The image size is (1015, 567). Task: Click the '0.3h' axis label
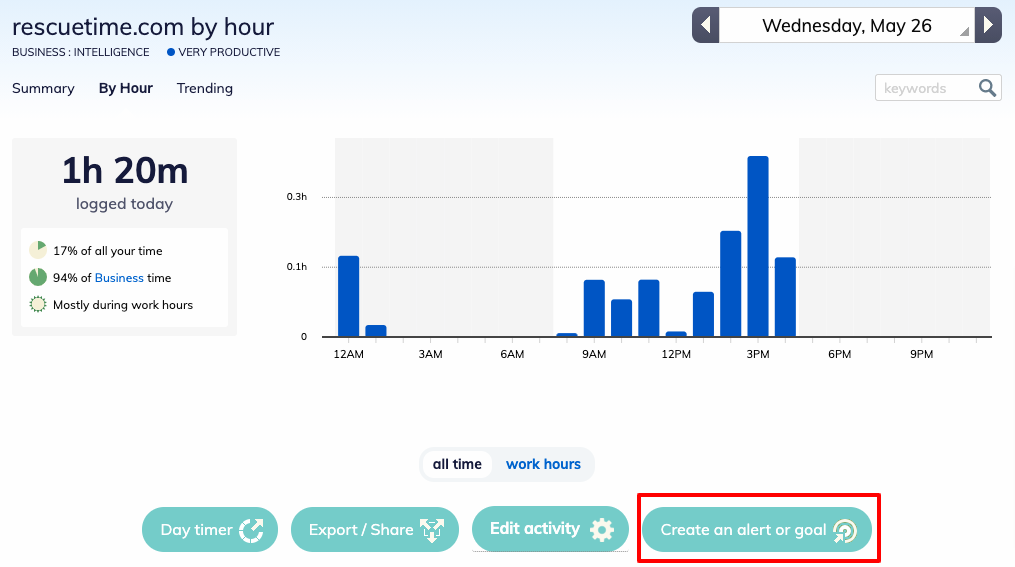(x=296, y=197)
